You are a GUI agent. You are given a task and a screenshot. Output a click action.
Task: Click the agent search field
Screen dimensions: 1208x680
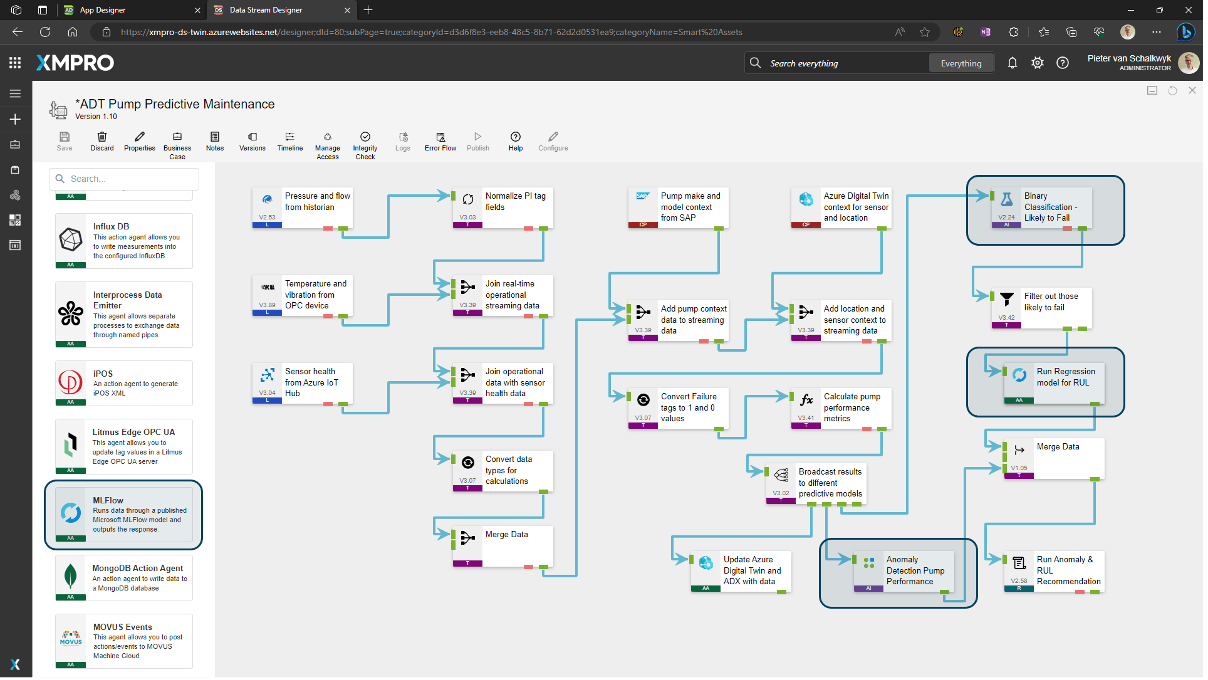coord(124,179)
